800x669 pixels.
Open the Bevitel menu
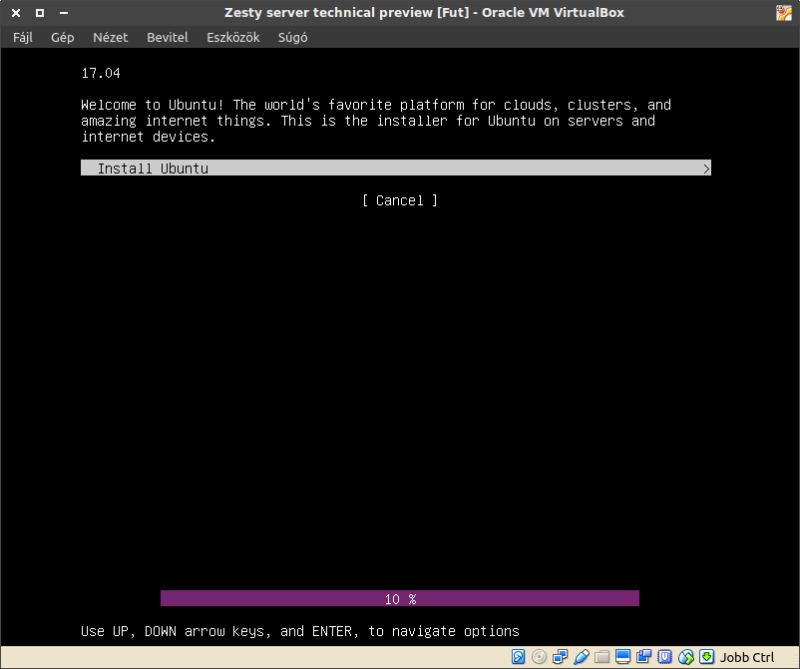(167, 37)
